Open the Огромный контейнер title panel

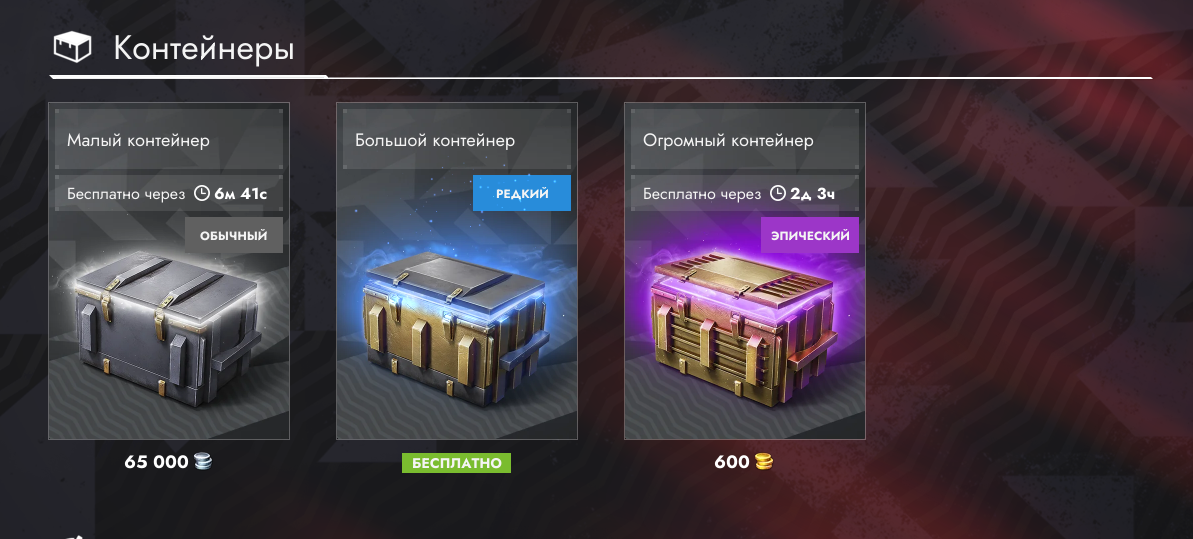coord(745,139)
